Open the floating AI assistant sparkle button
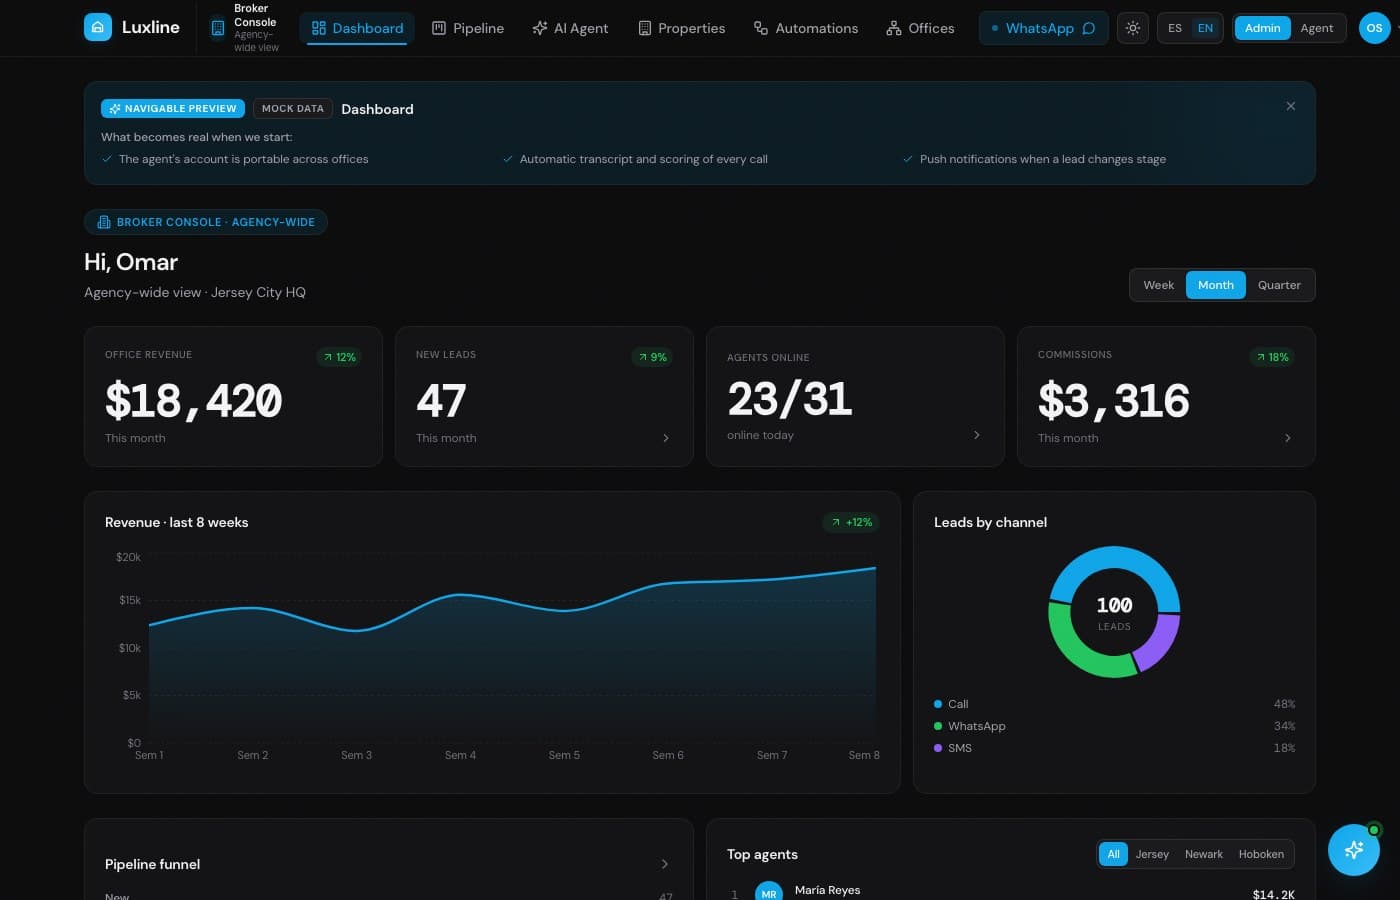 click(x=1354, y=850)
